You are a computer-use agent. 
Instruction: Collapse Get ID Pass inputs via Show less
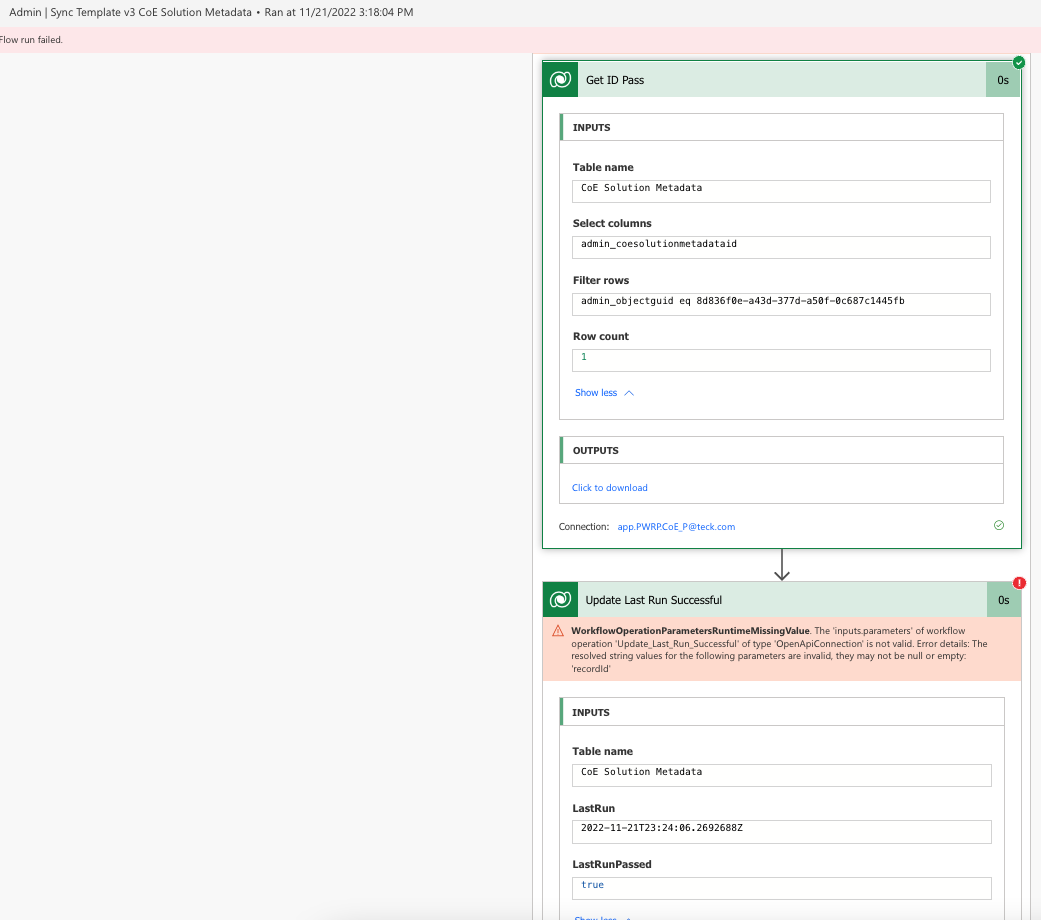click(597, 392)
